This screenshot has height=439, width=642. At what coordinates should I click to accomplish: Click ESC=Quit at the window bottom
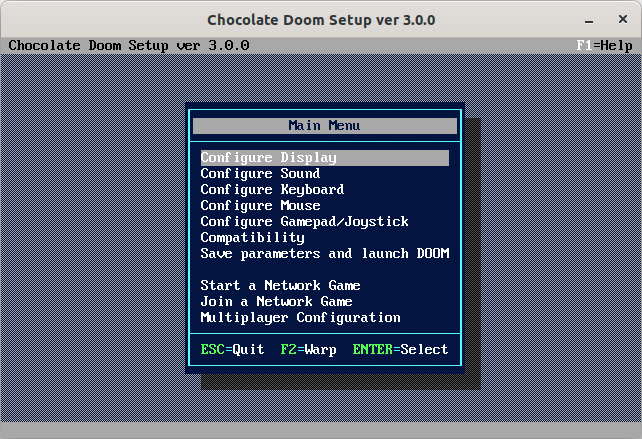pos(232,349)
